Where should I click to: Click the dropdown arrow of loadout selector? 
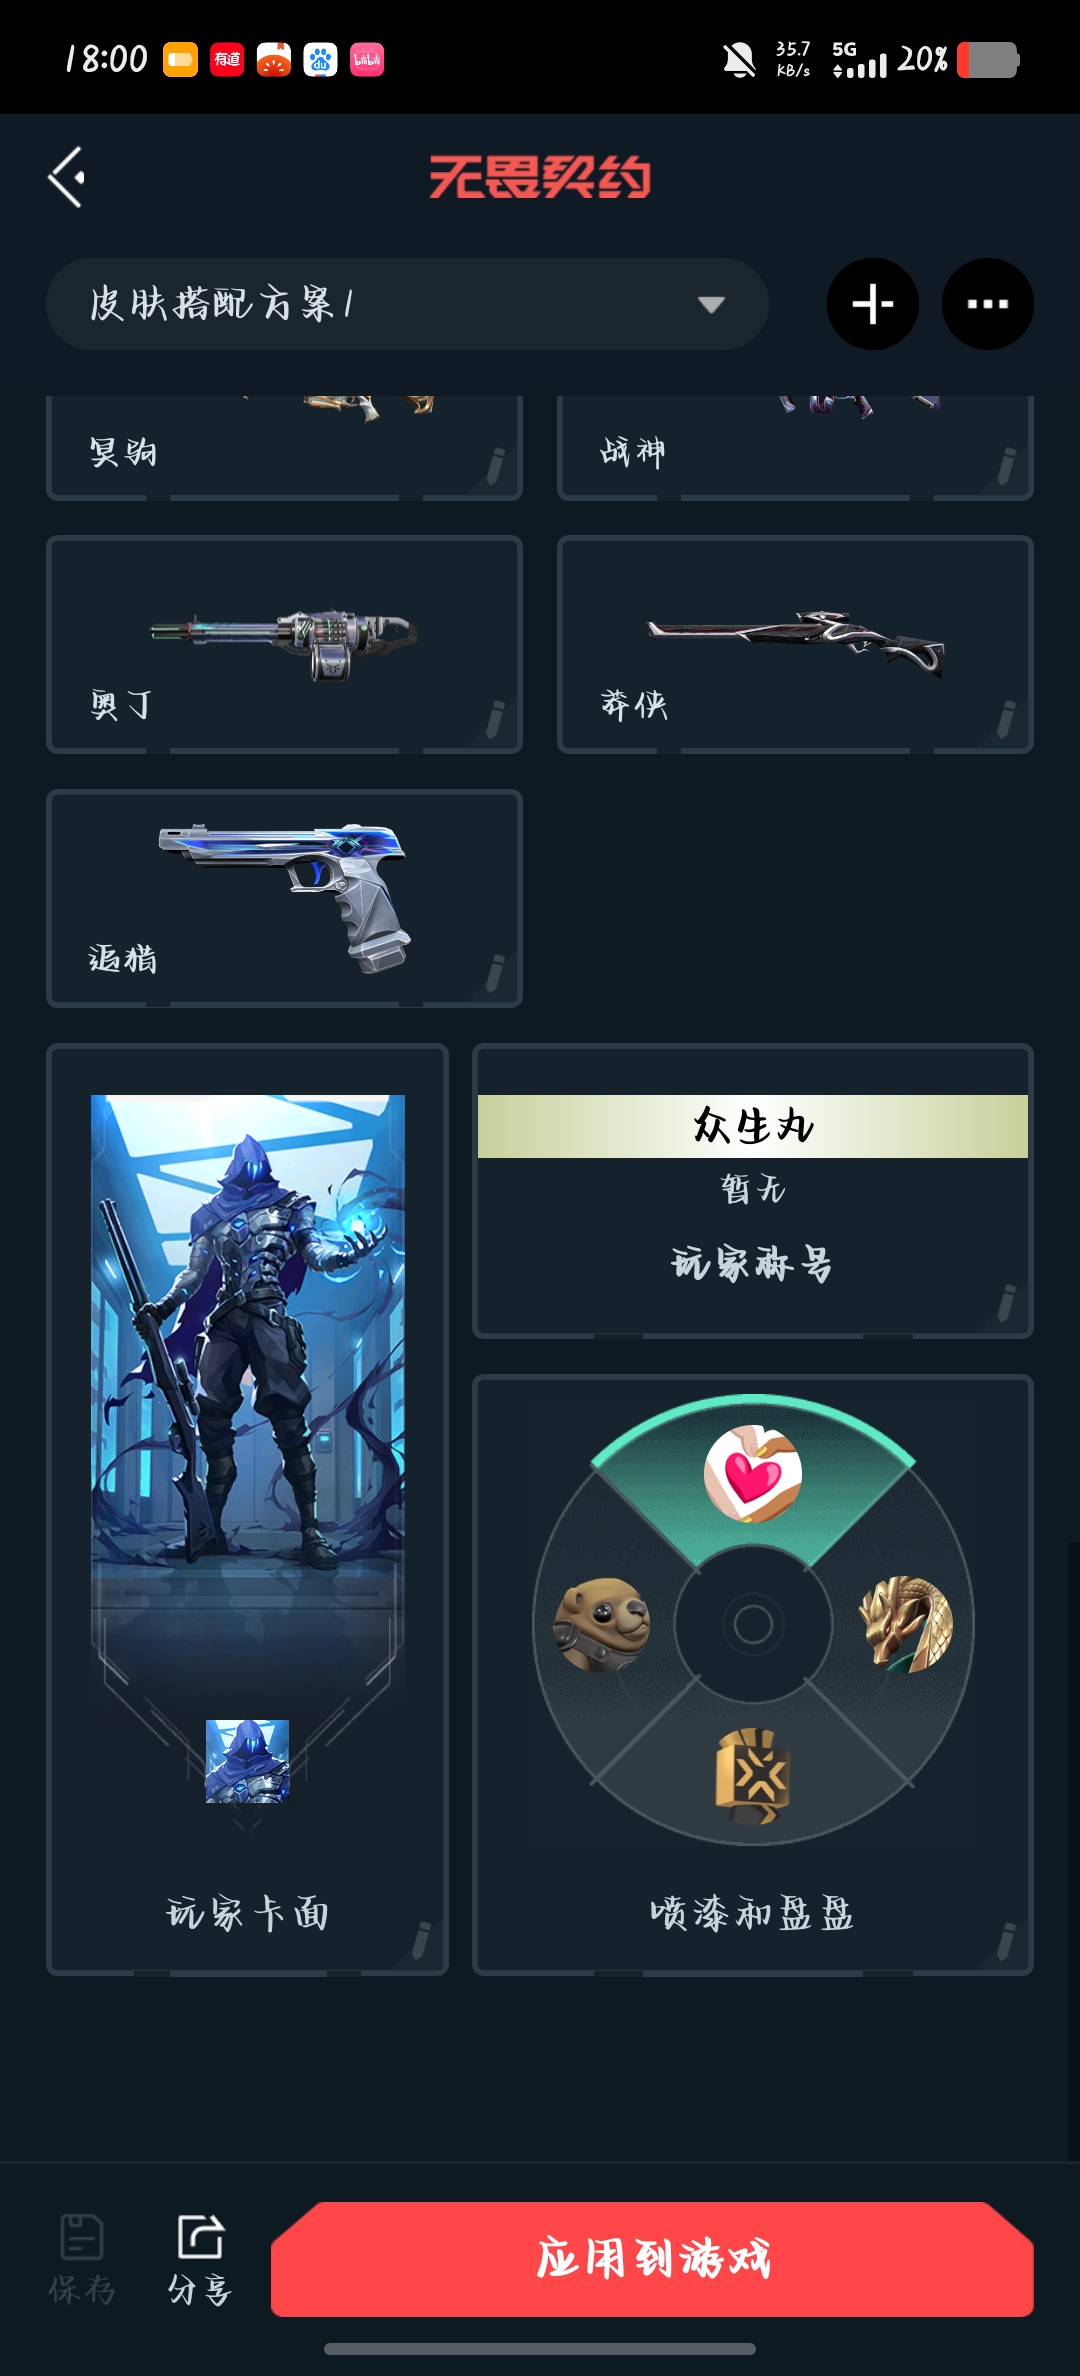click(711, 305)
